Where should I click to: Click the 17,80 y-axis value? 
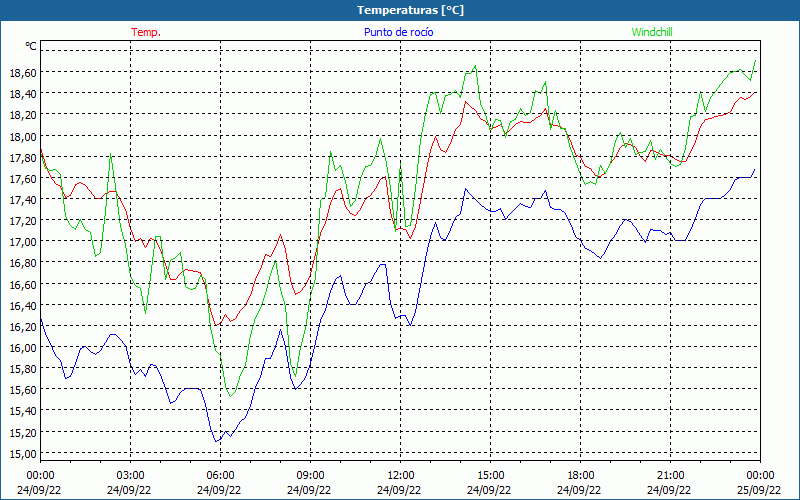(x=23, y=158)
